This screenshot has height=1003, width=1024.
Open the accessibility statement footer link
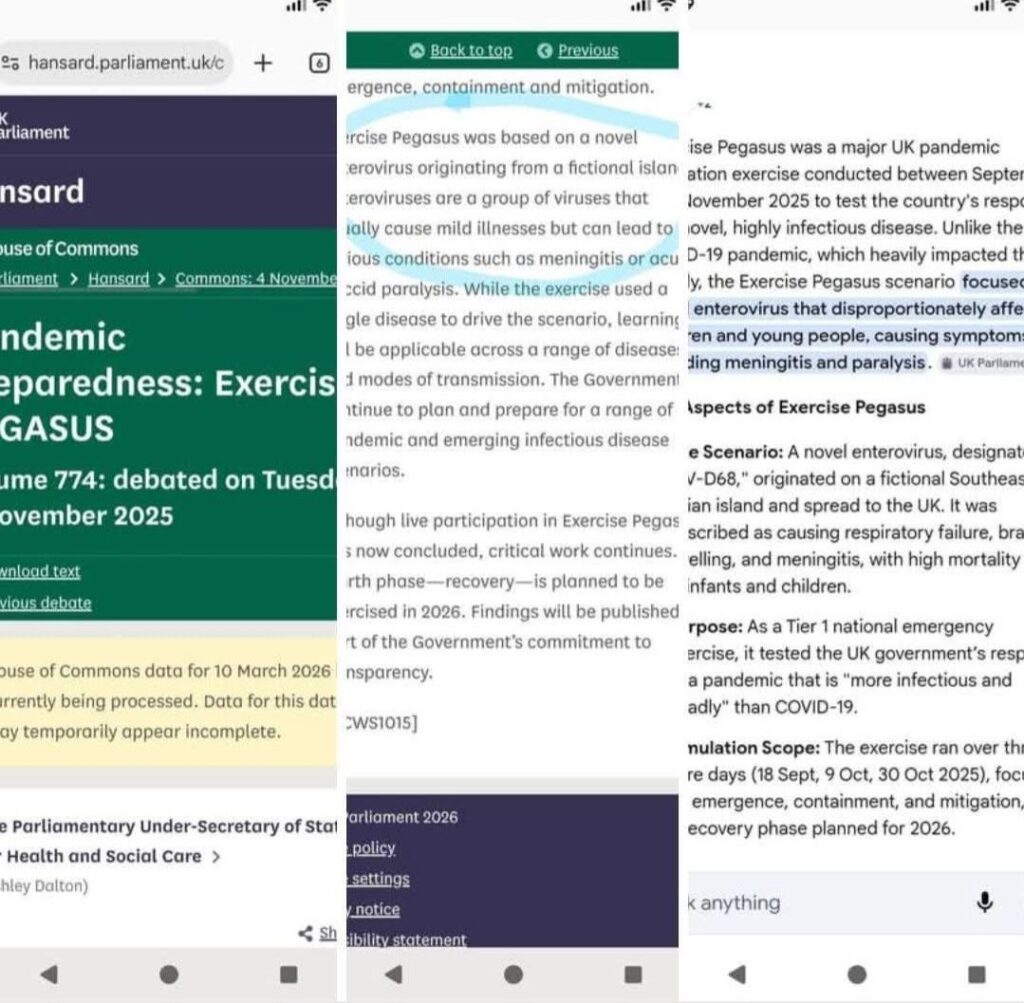pos(406,940)
